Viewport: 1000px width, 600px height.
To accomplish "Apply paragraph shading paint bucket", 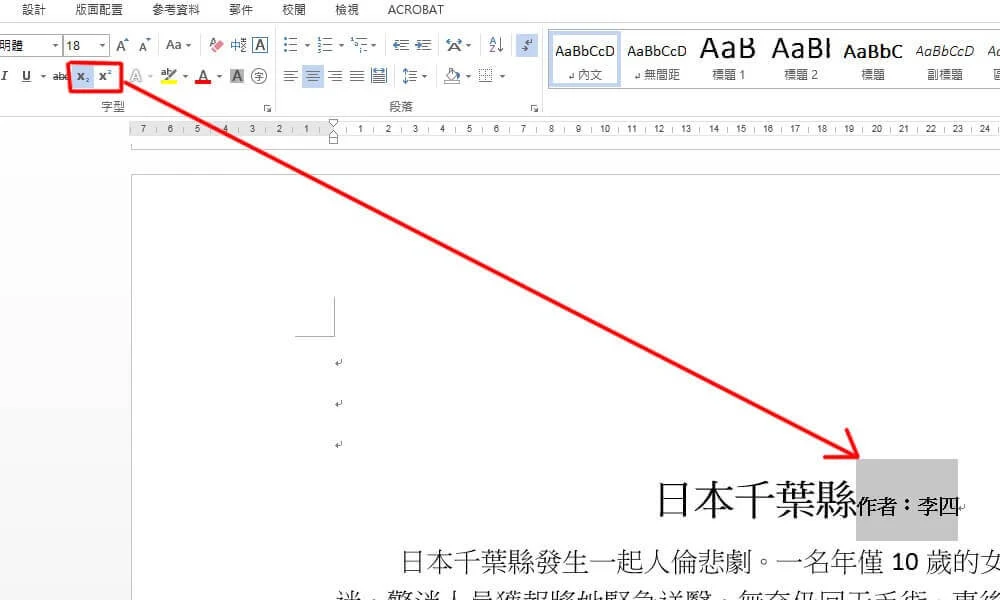I will click(452, 76).
